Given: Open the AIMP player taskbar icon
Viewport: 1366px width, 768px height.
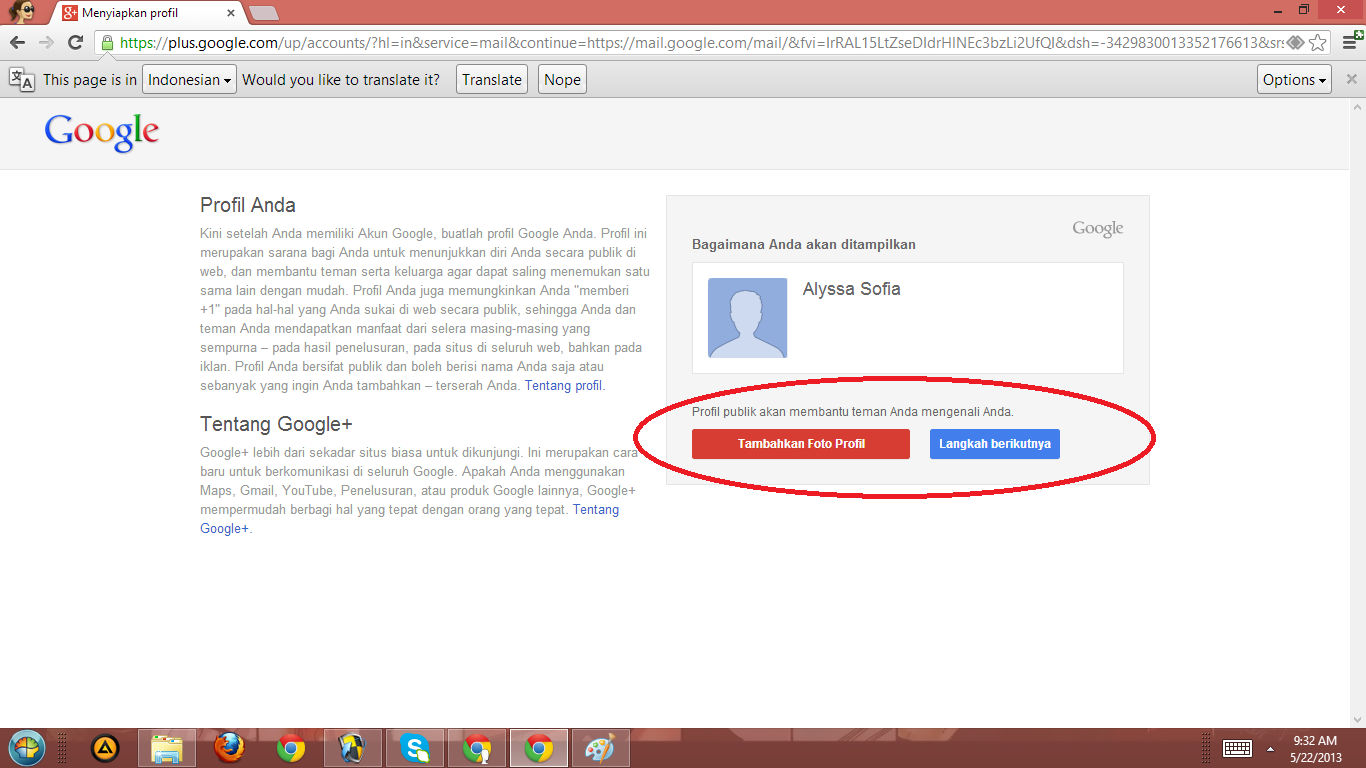Looking at the screenshot, I should (x=106, y=748).
